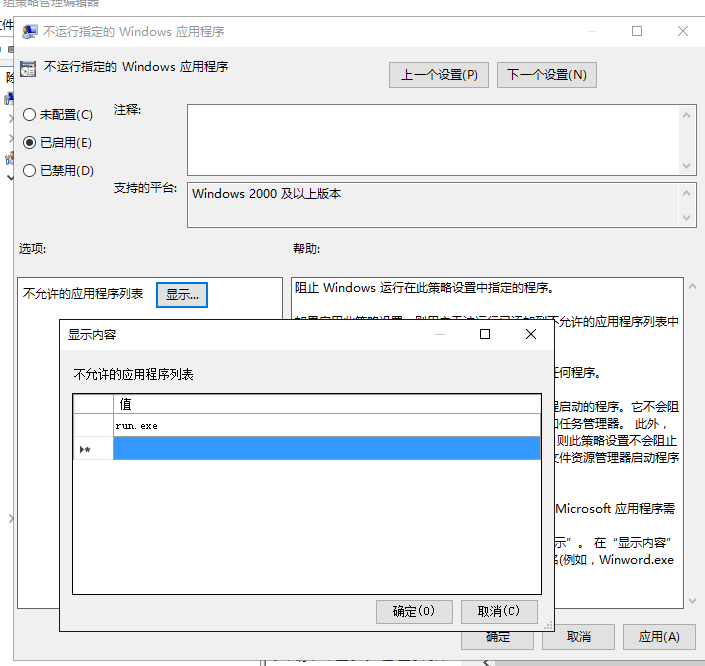Viewport: 705px width, 666px height.
Task: Click the policy setting icon beside heading
Action: click(28, 69)
